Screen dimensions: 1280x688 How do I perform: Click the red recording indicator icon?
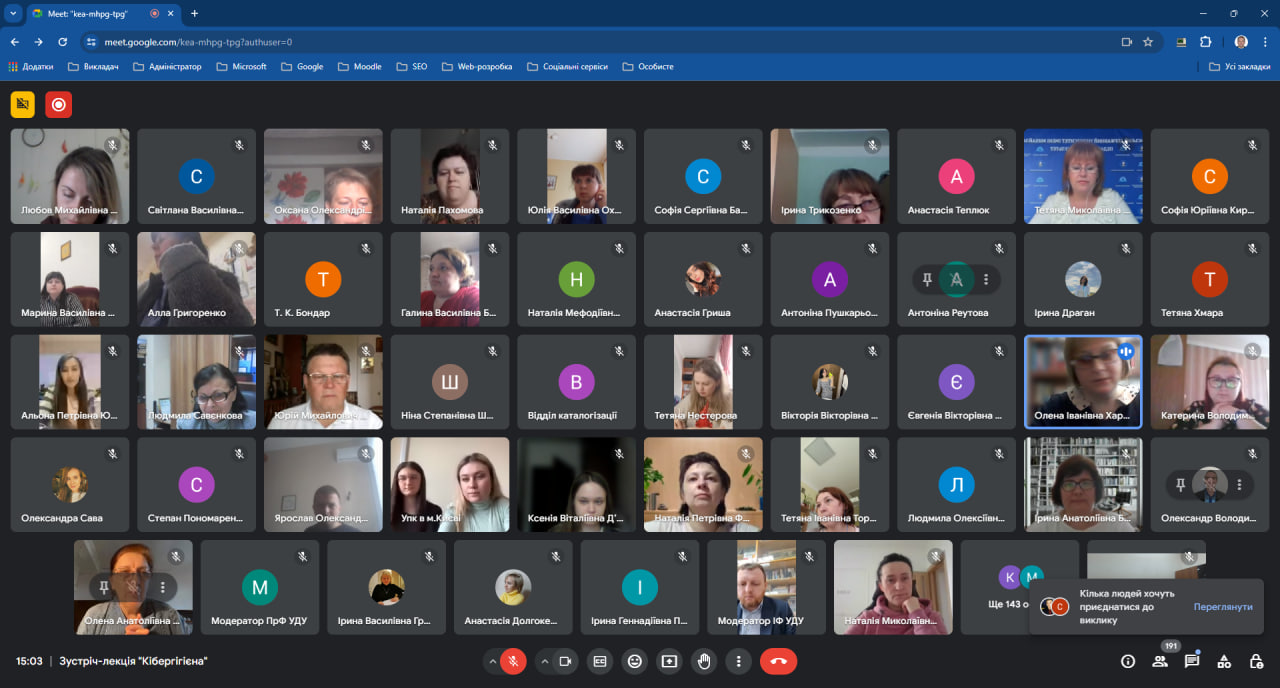(58, 104)
